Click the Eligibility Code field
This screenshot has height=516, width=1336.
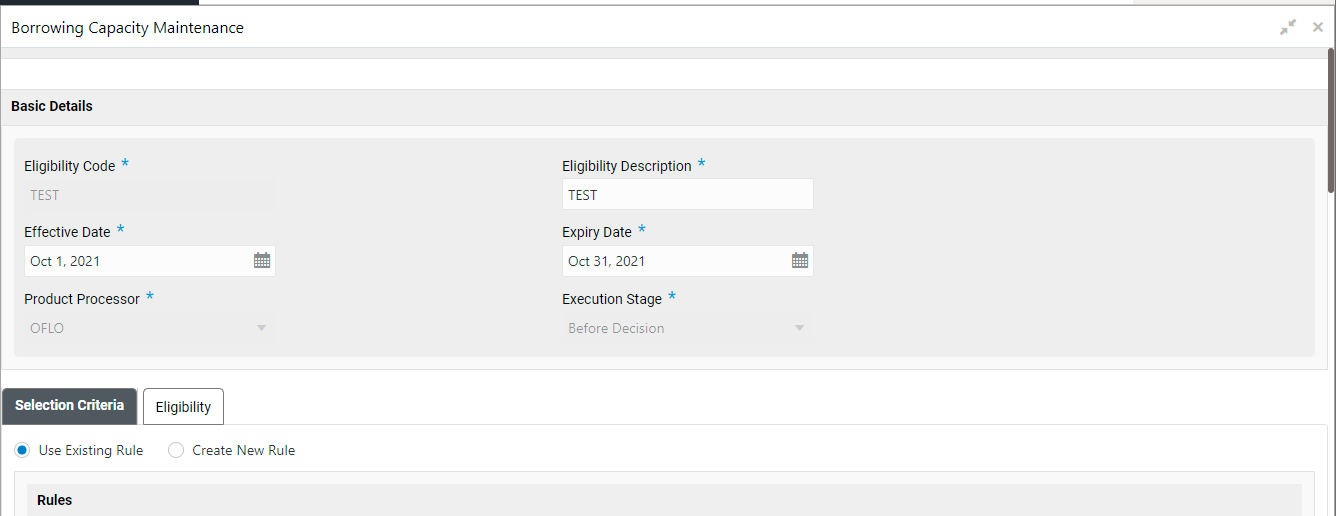point(149,195)
